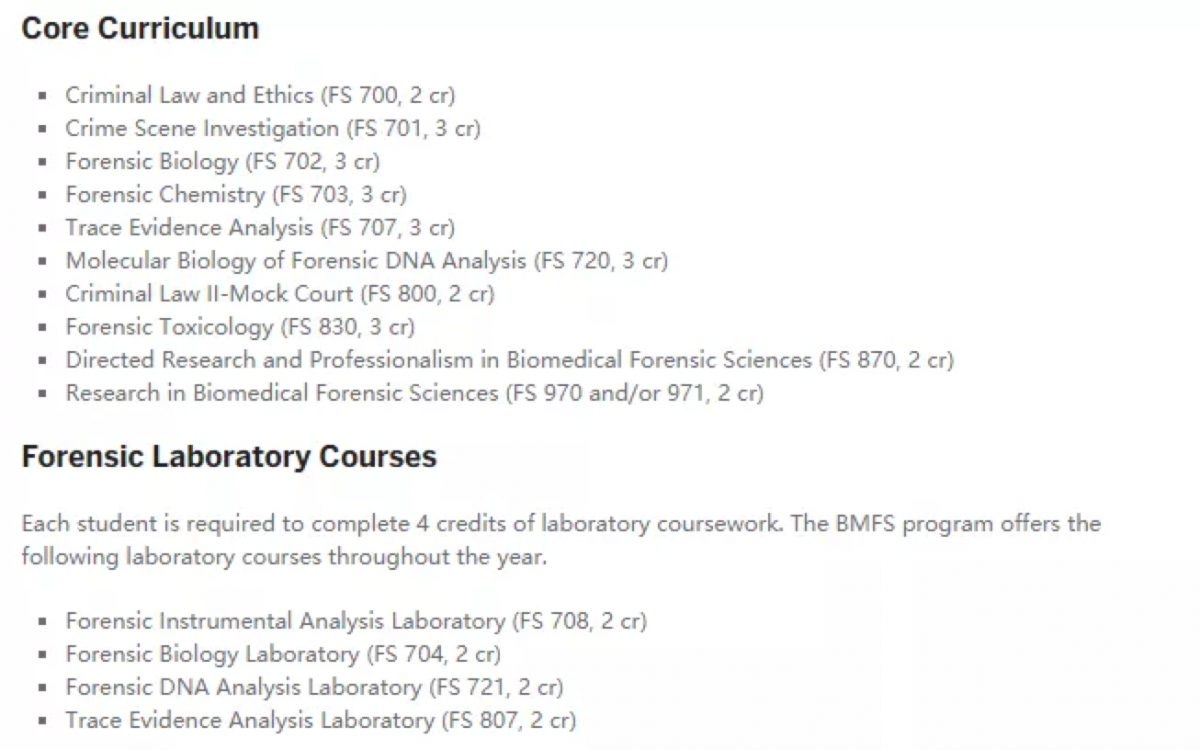Viewport: 1200px width, 750px height.
Task: Click Trace Evidence Analysis Laboratory FS 807
Action: point(321,720)
